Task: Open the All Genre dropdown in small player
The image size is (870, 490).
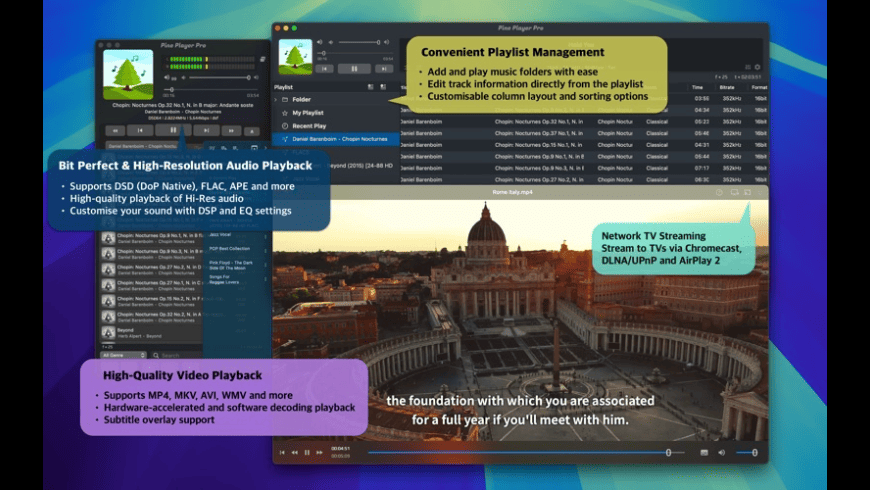Action: point(123,355)
